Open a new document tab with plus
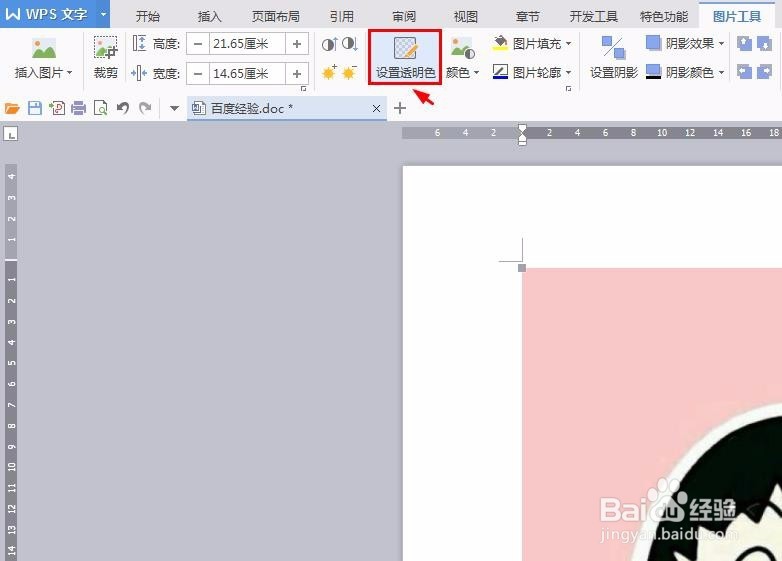 (400, 108)
